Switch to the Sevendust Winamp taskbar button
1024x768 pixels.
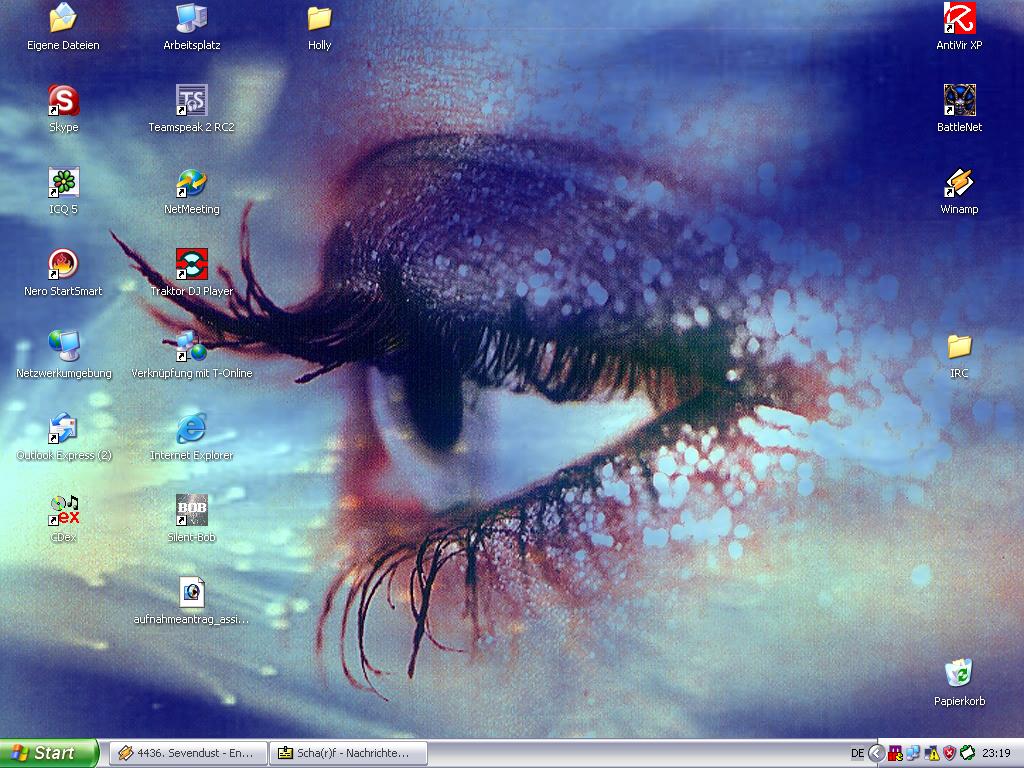tap(188, 753)
